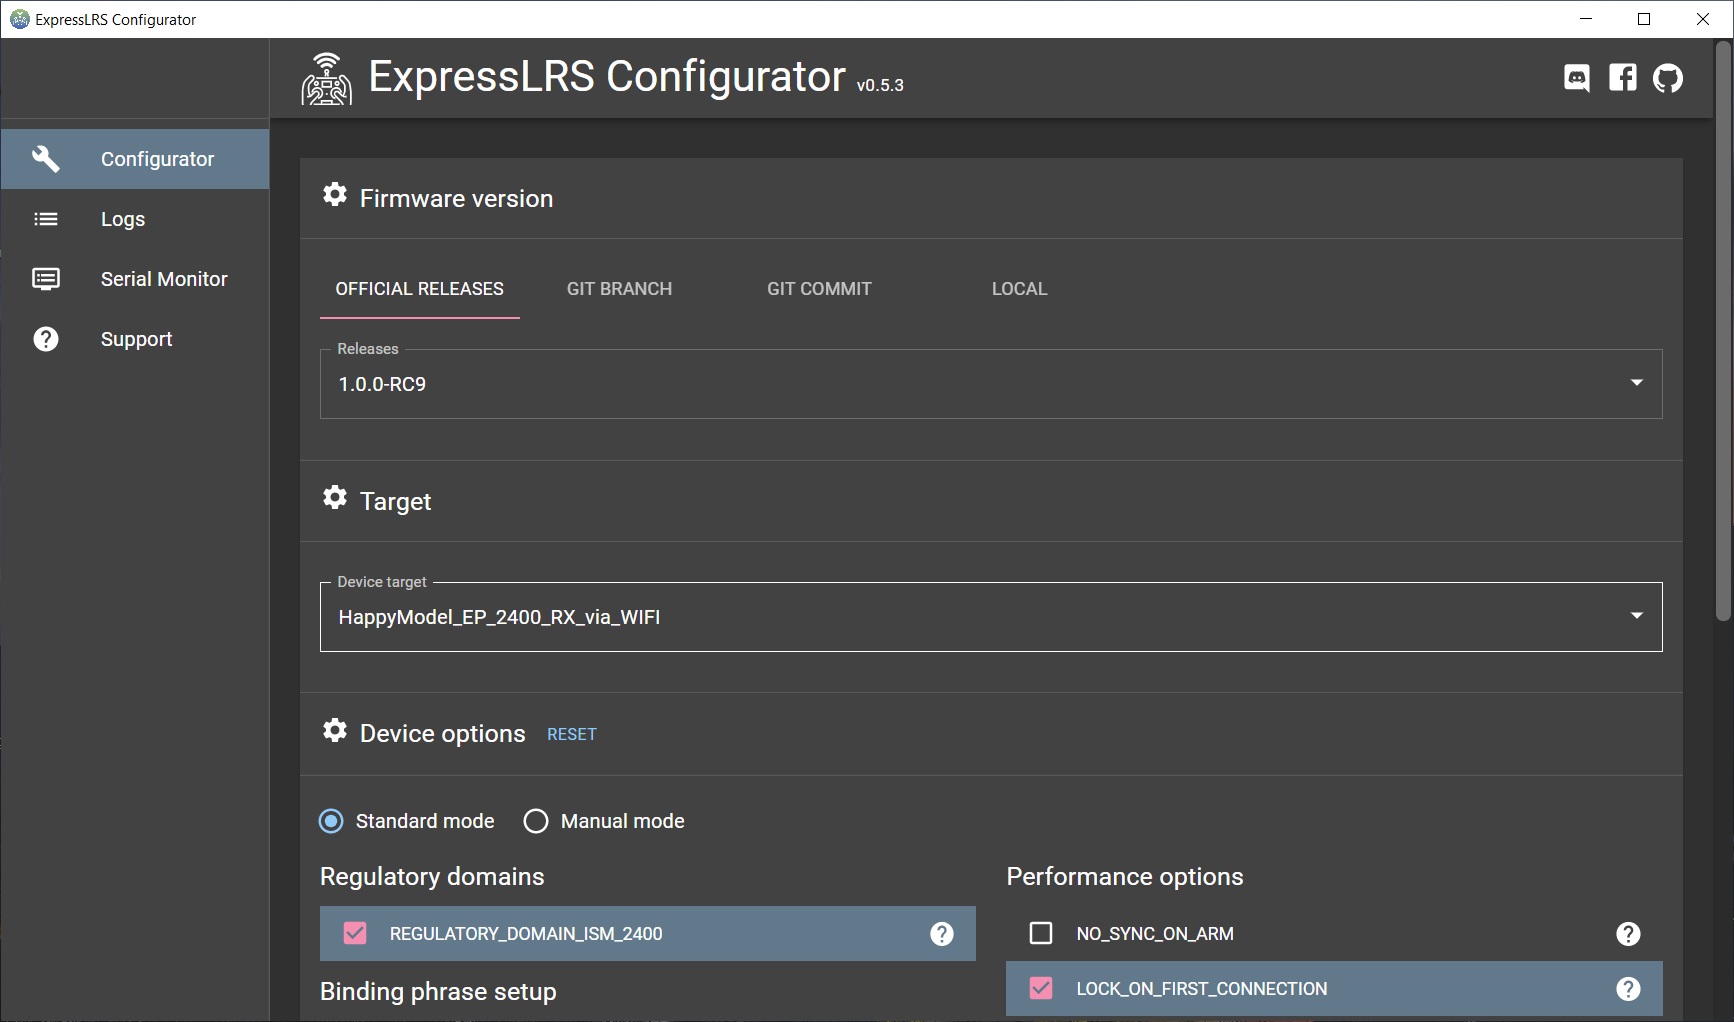
Task: Open the Facebook page icon
Action: (1623, 78)
